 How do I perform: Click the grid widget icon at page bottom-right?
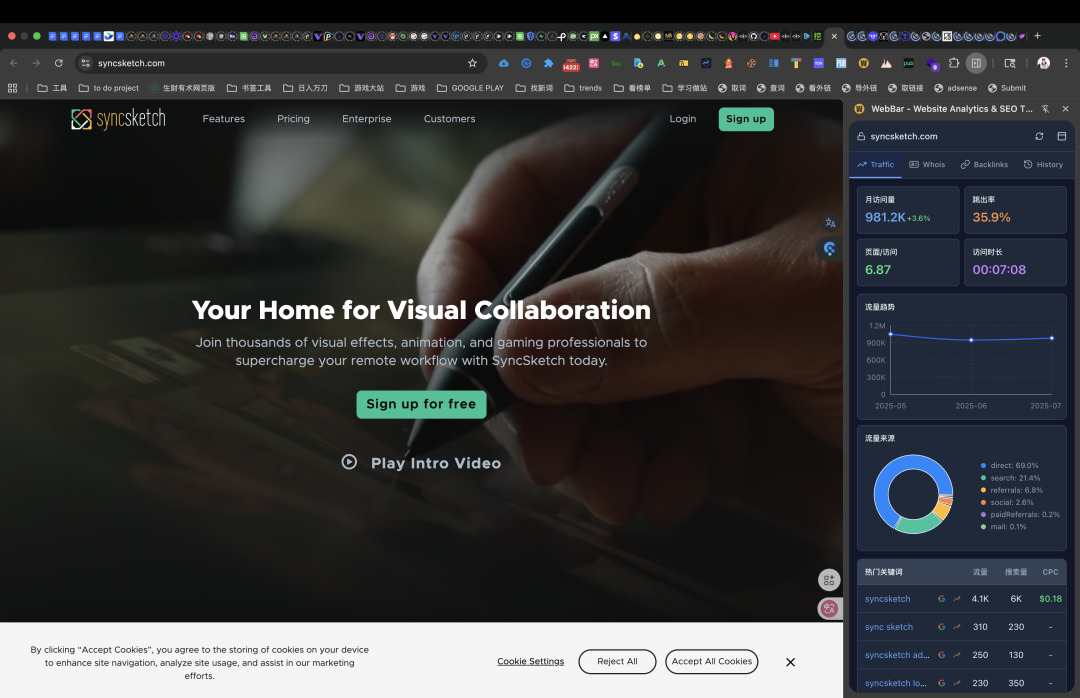coord(829,580)
